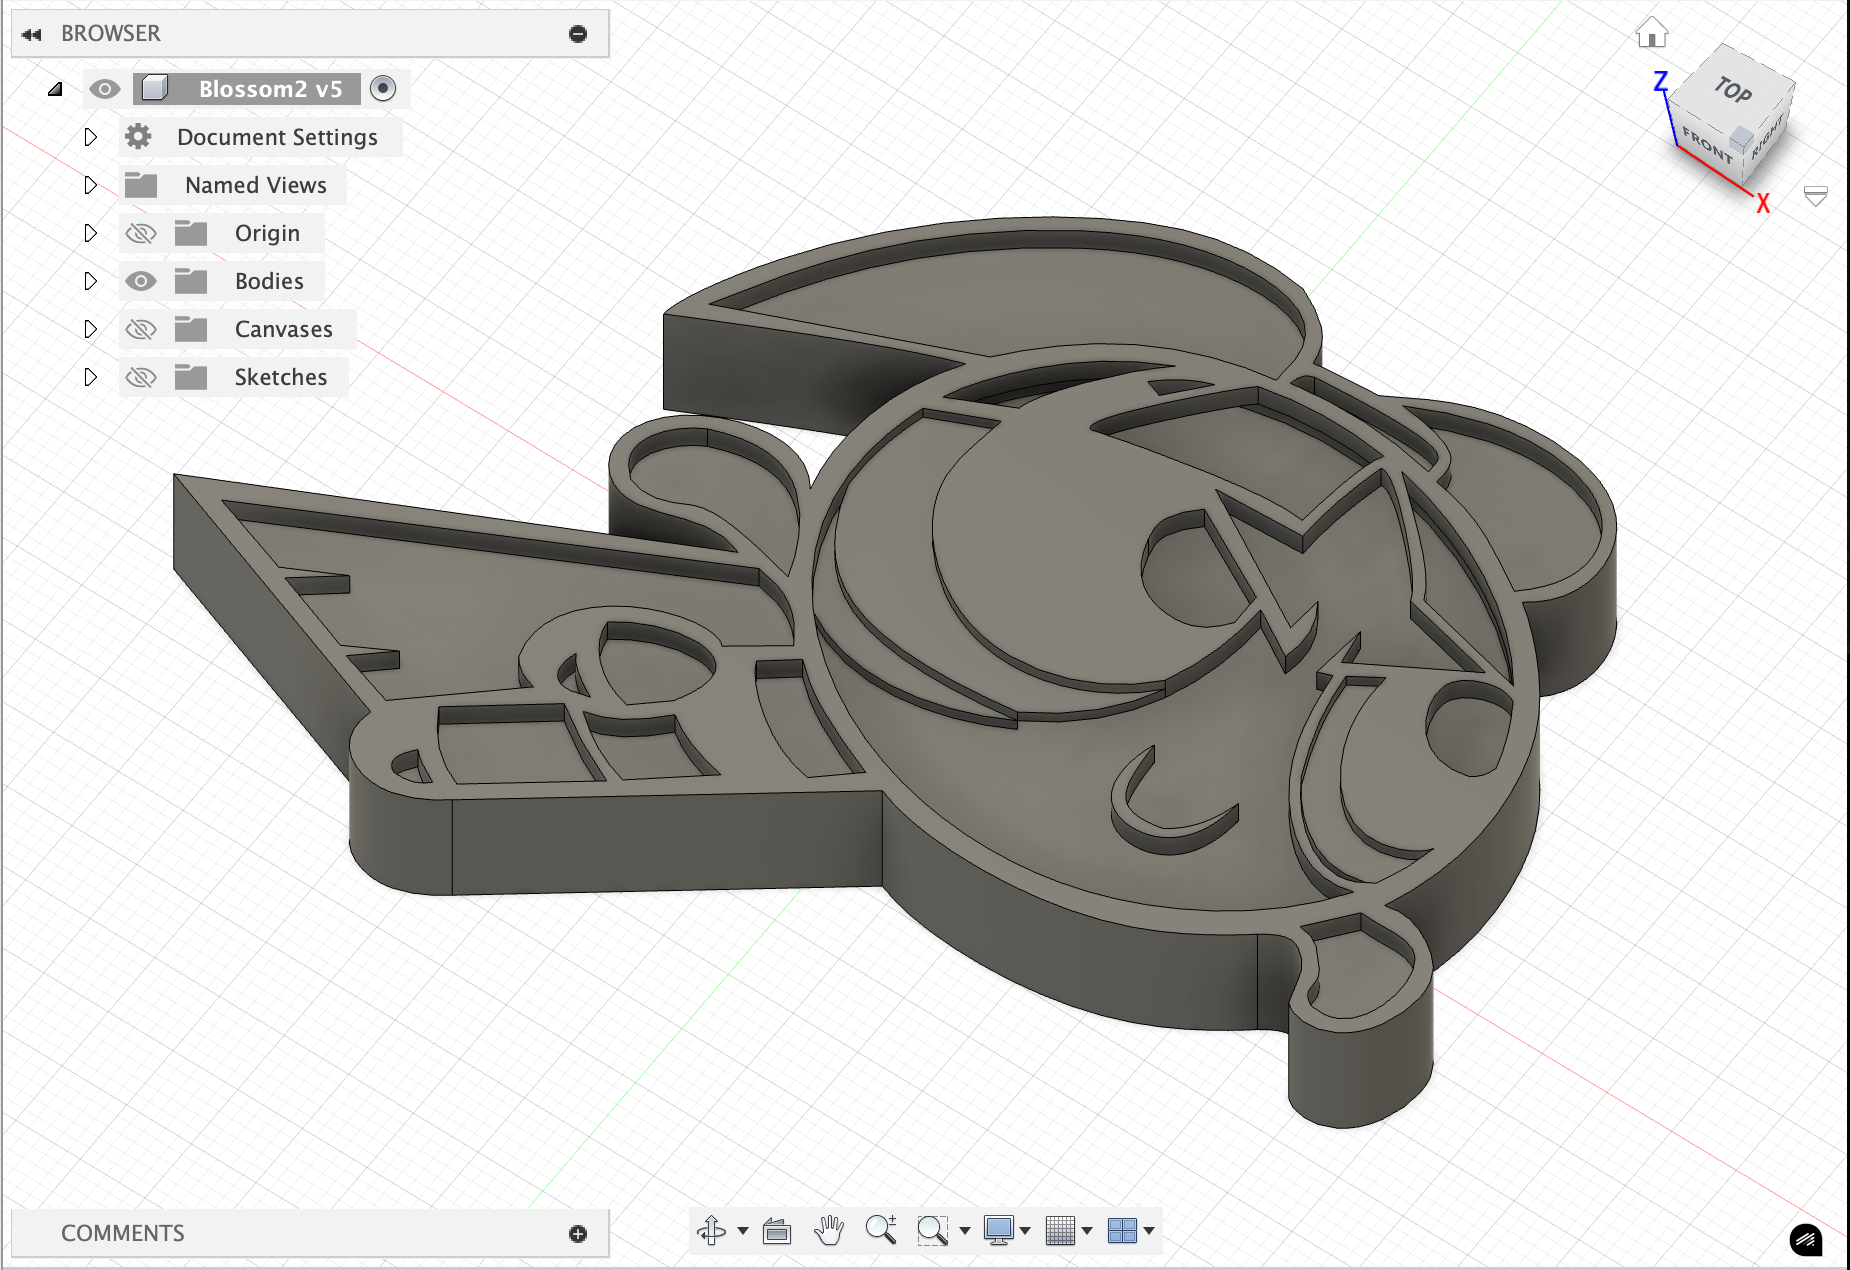Expand the Named Views folder

[x=90, y=185]
